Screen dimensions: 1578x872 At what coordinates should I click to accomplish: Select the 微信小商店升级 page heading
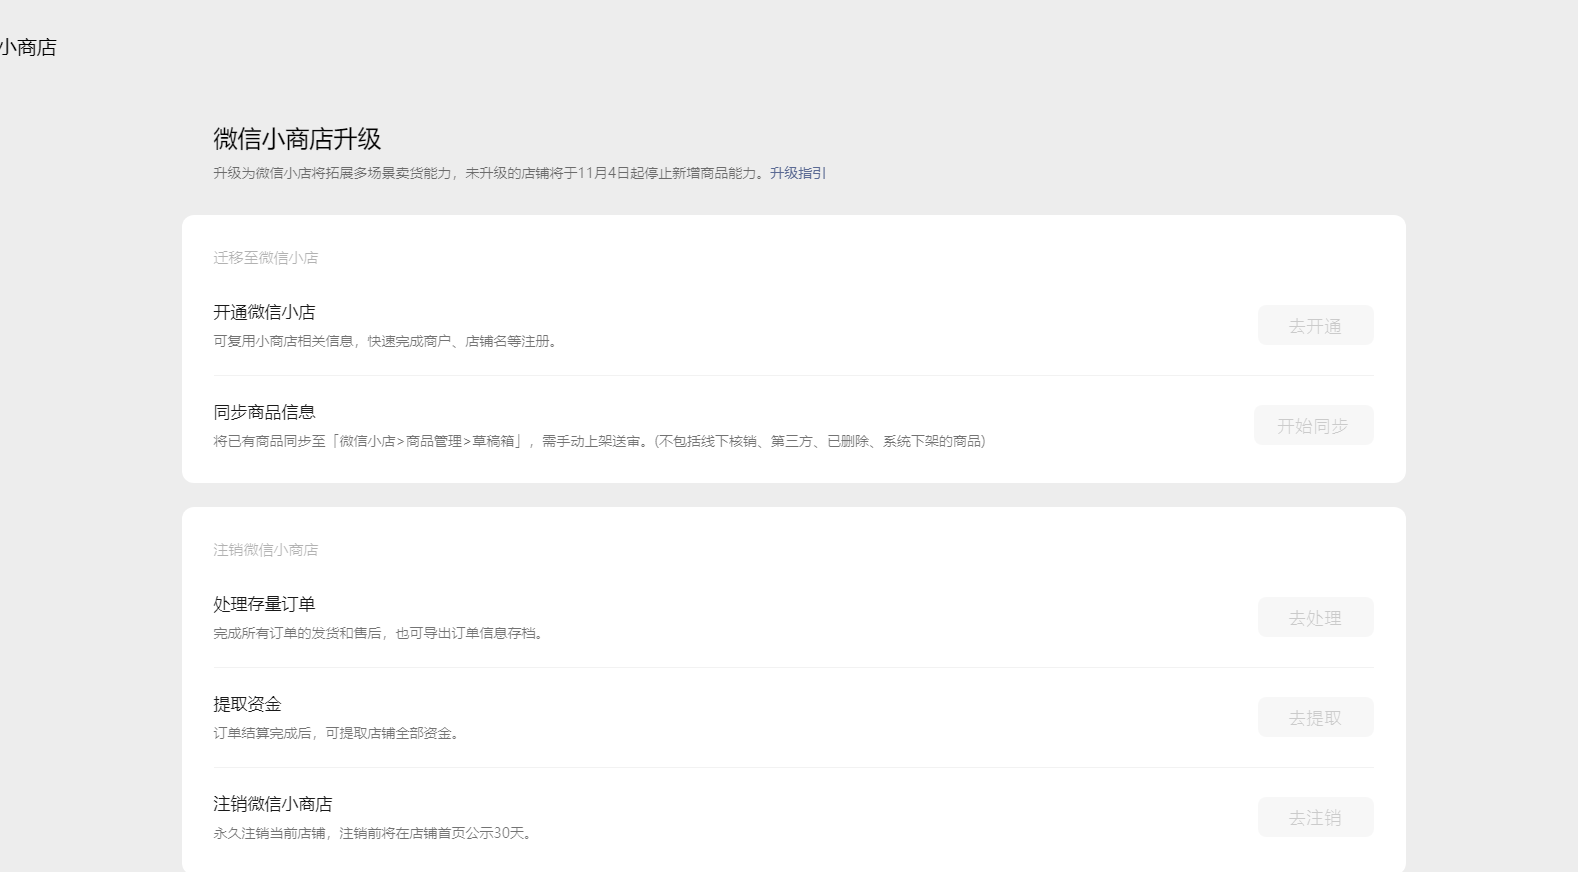click(297, 139)
